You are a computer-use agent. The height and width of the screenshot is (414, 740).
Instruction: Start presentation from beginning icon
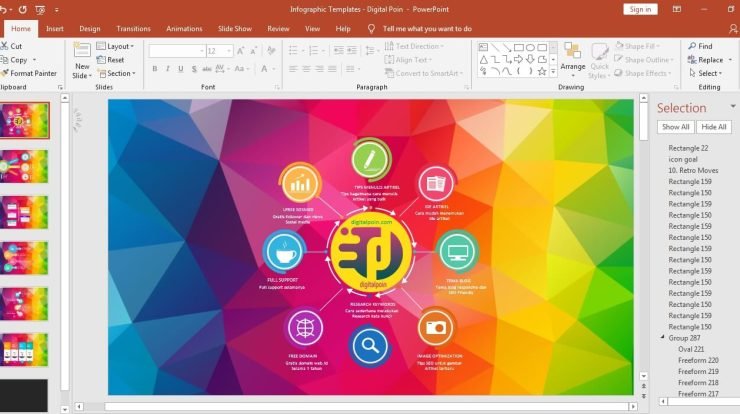coord(40,9)
